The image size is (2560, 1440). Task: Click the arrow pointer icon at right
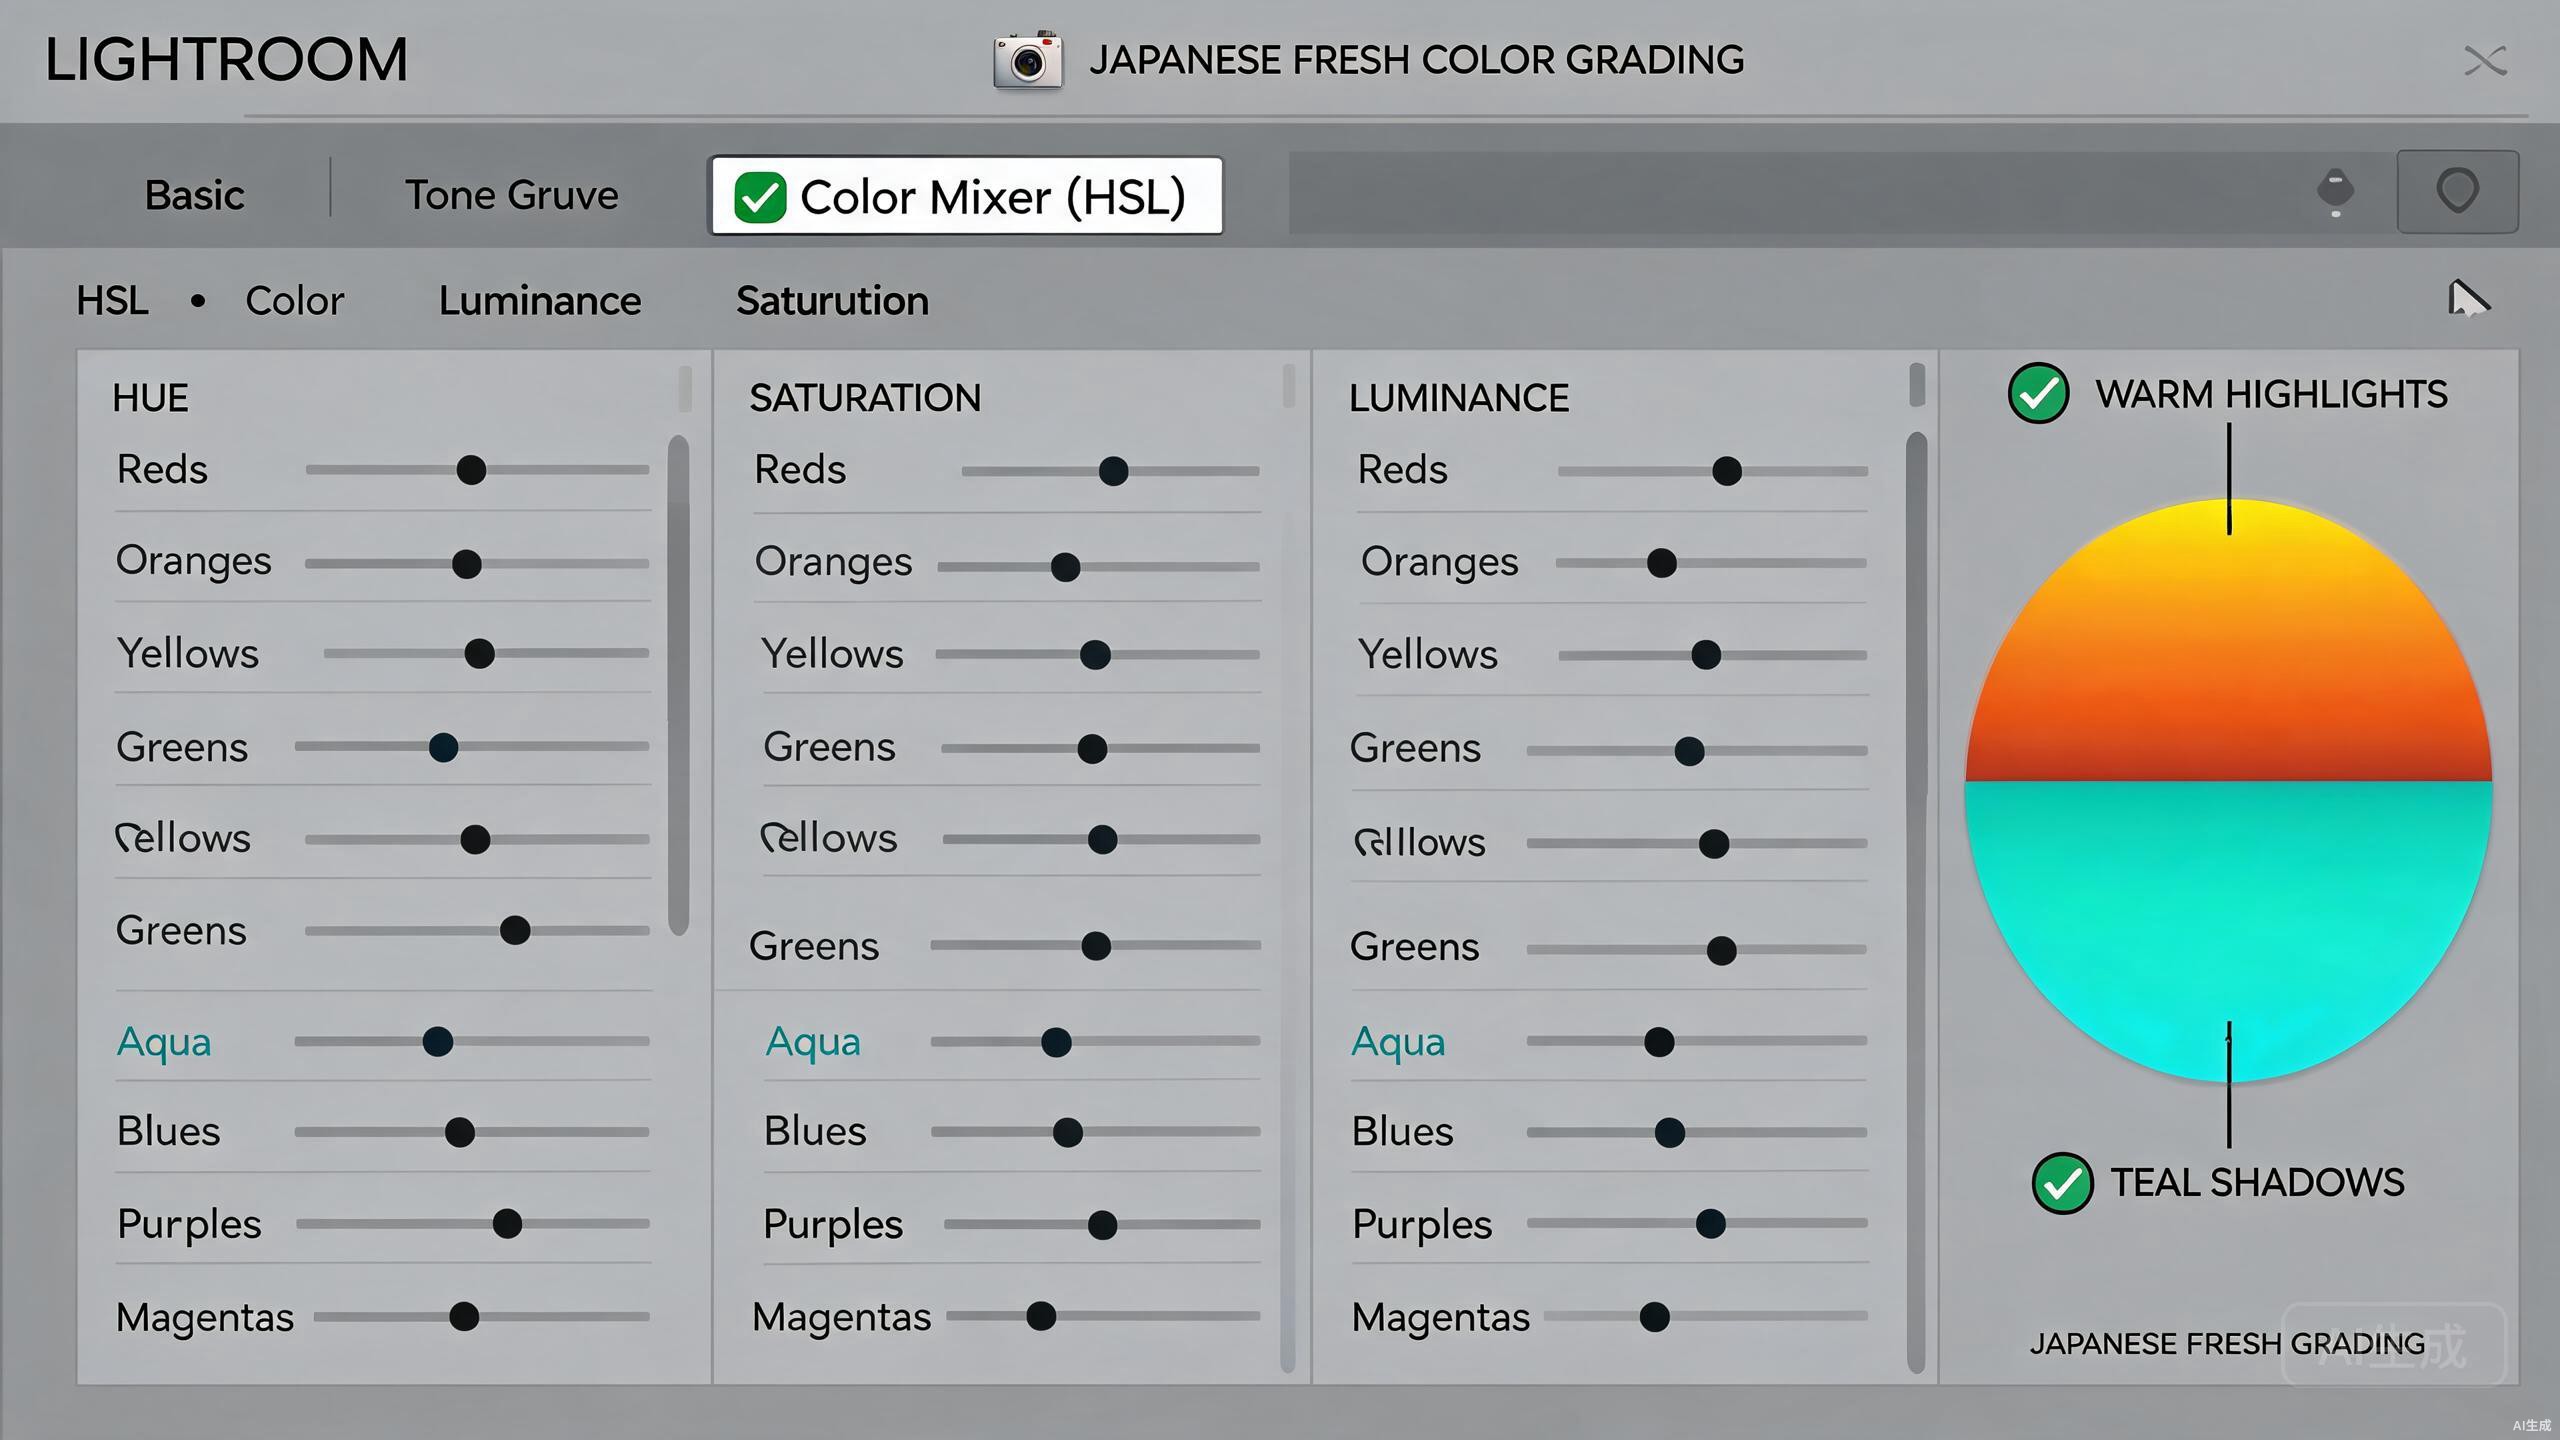[2468, 299]
